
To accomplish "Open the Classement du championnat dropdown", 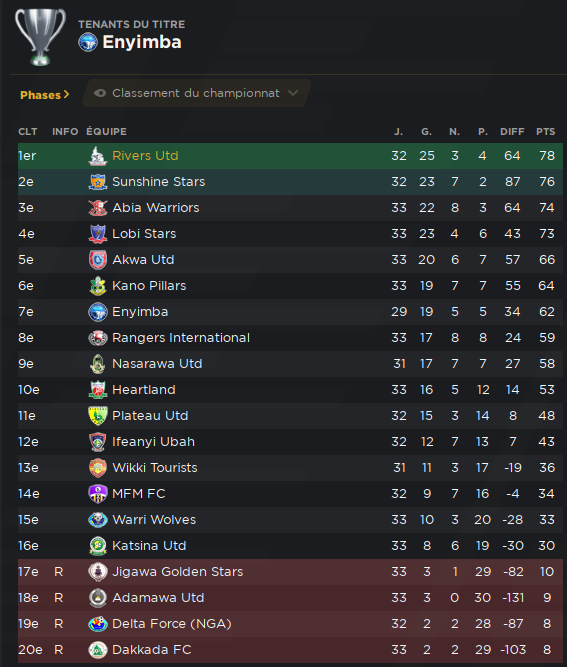I will pyautogui.click(x=196, y=93).
